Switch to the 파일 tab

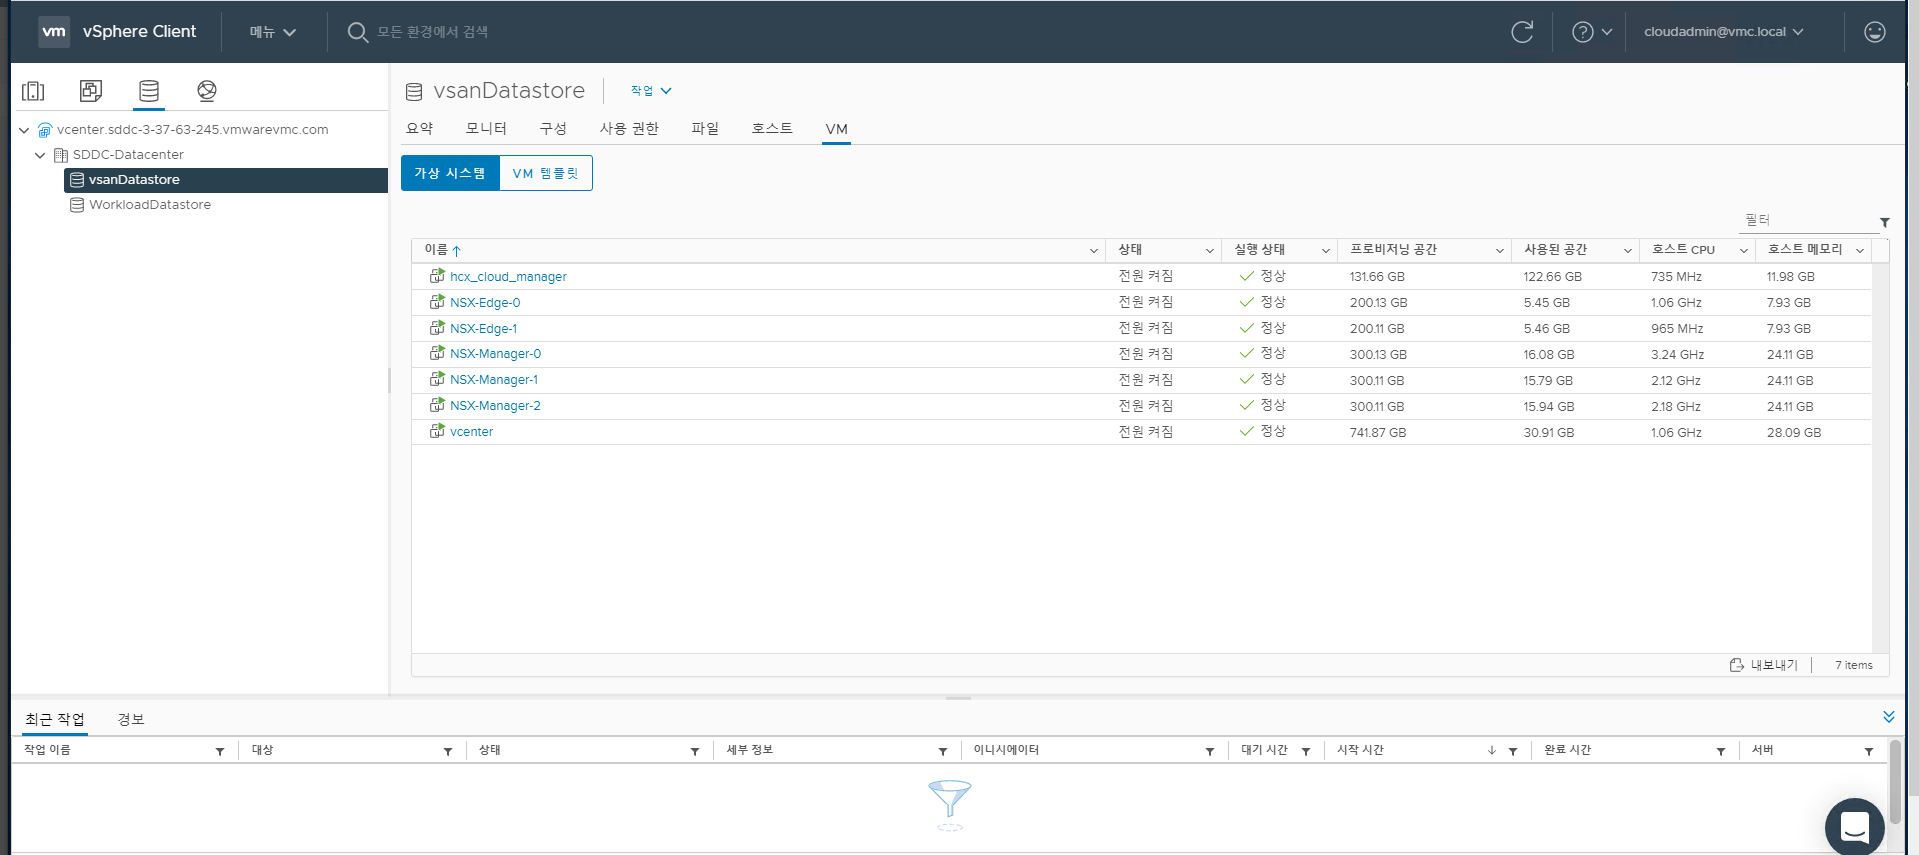point(705,129)
